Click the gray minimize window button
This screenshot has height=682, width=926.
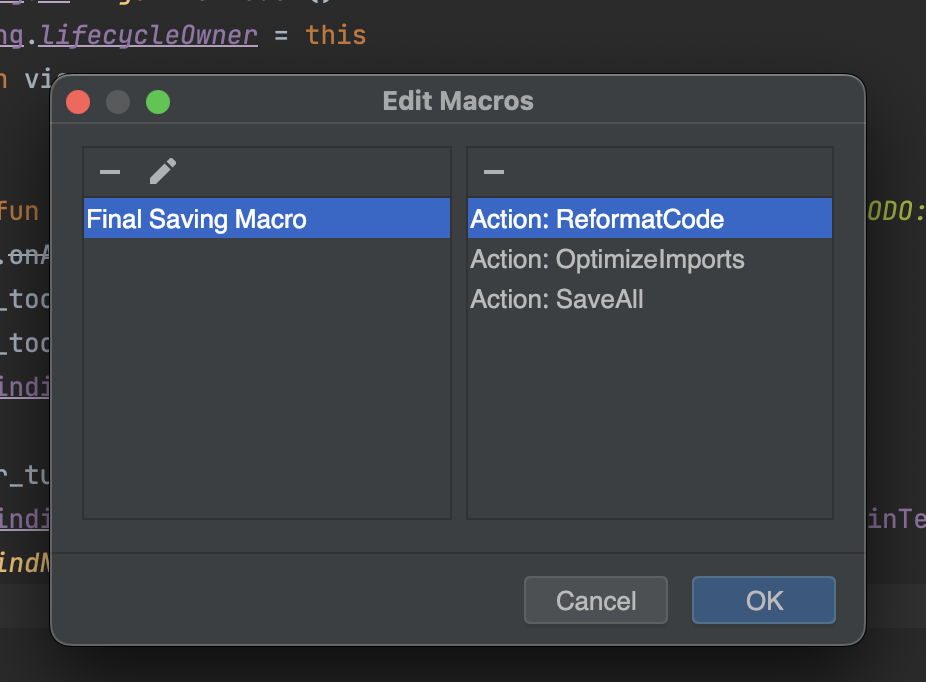point(118,102)
